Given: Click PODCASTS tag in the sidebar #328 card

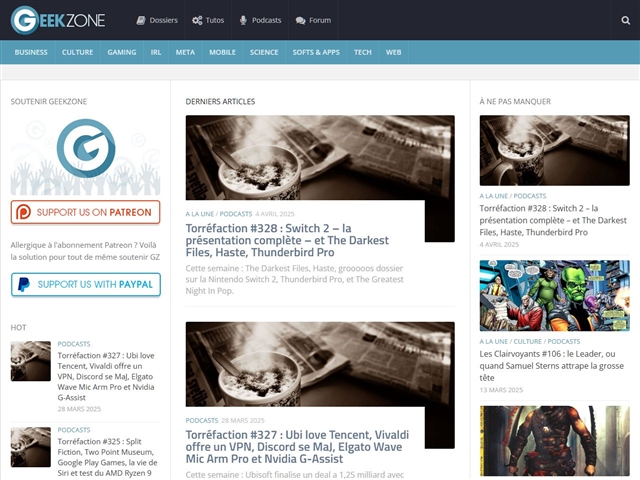Looking at the screenshot, I should coord(530,196).
